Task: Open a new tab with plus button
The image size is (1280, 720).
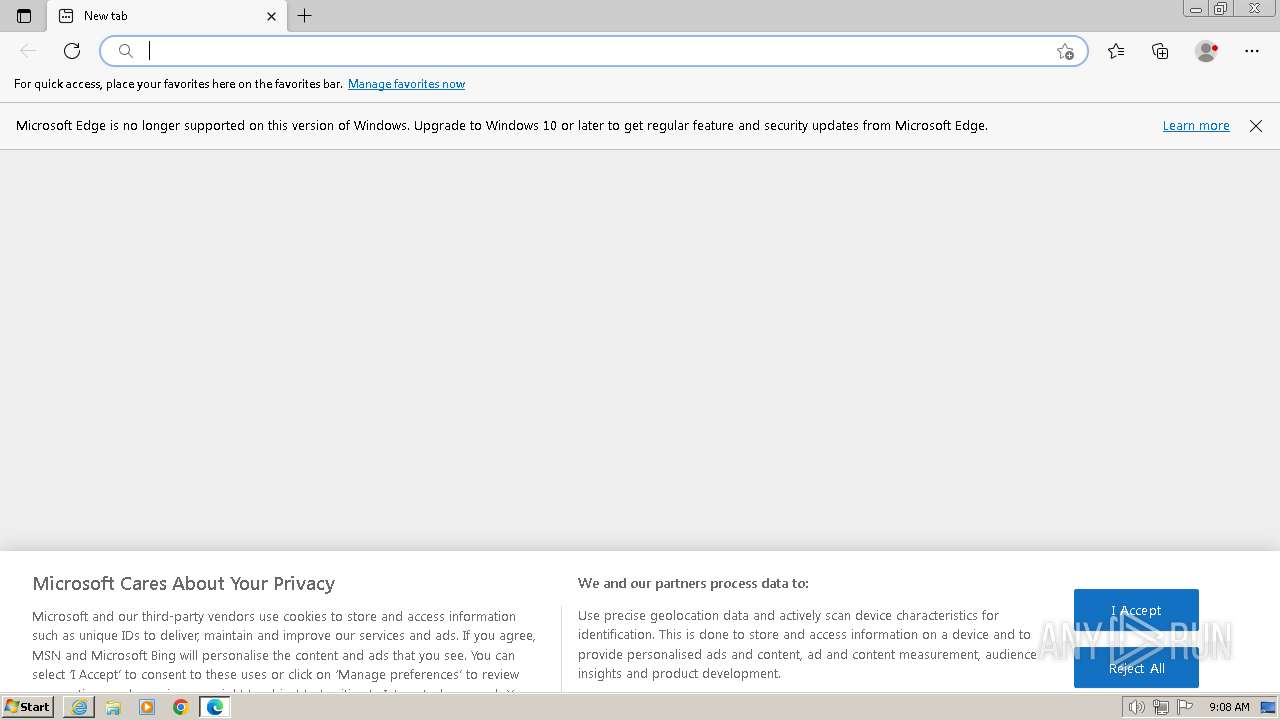Action: click(305, 16)
